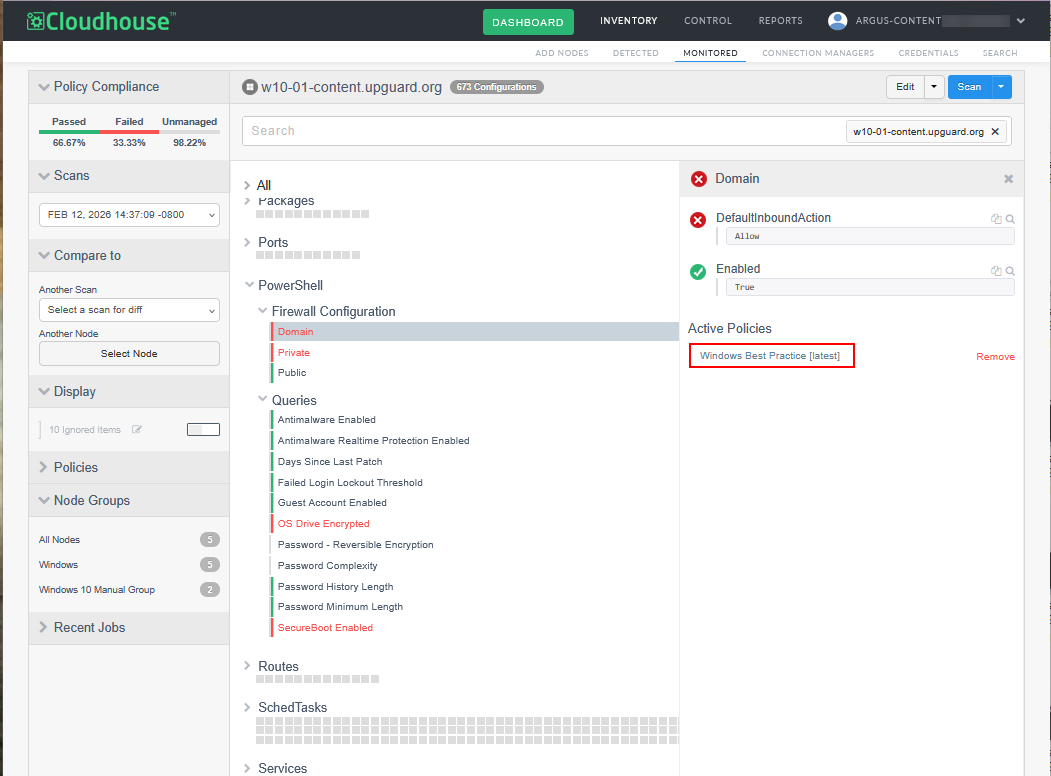Screen dimensions: 1051x776
Task: Switch to the Monitored tab
Action: 710,53
